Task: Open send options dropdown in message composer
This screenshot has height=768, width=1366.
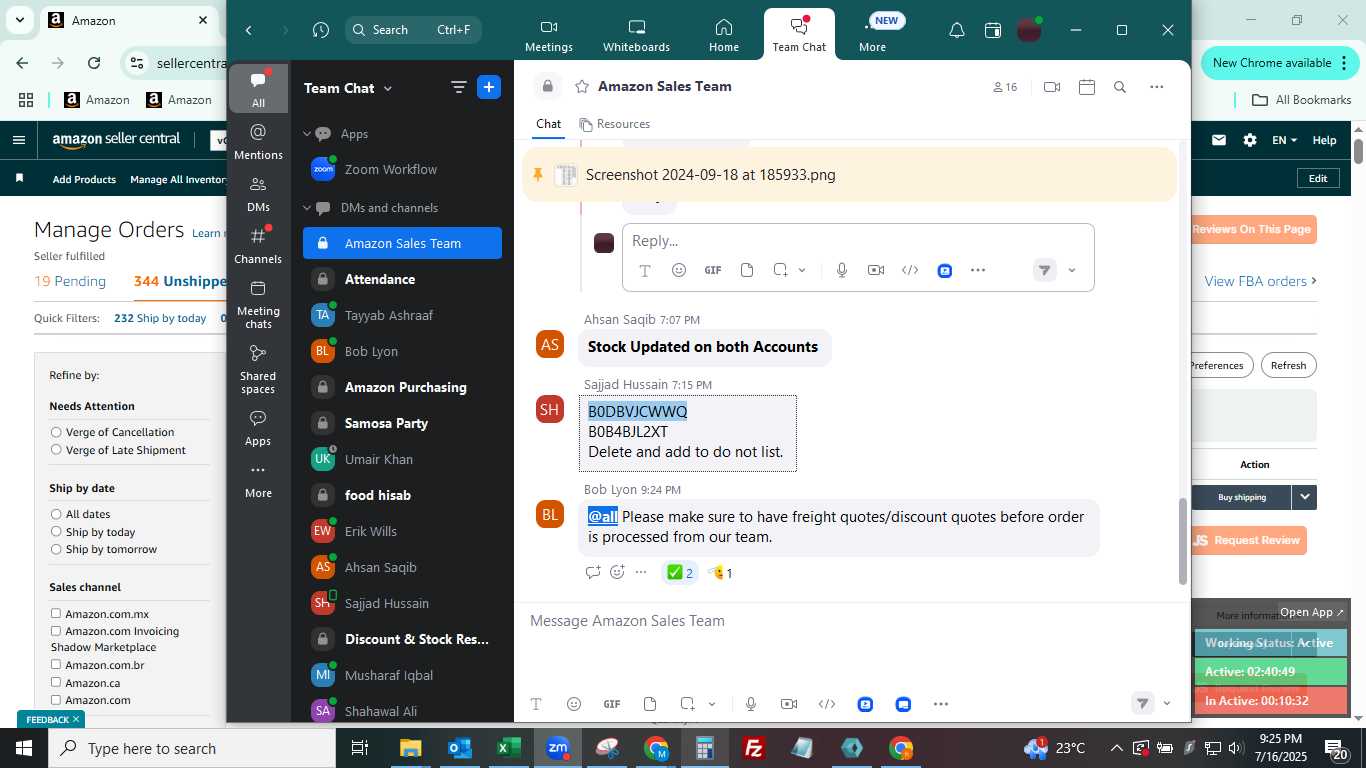Action: pyautogui.click(x=1166, y=704)
